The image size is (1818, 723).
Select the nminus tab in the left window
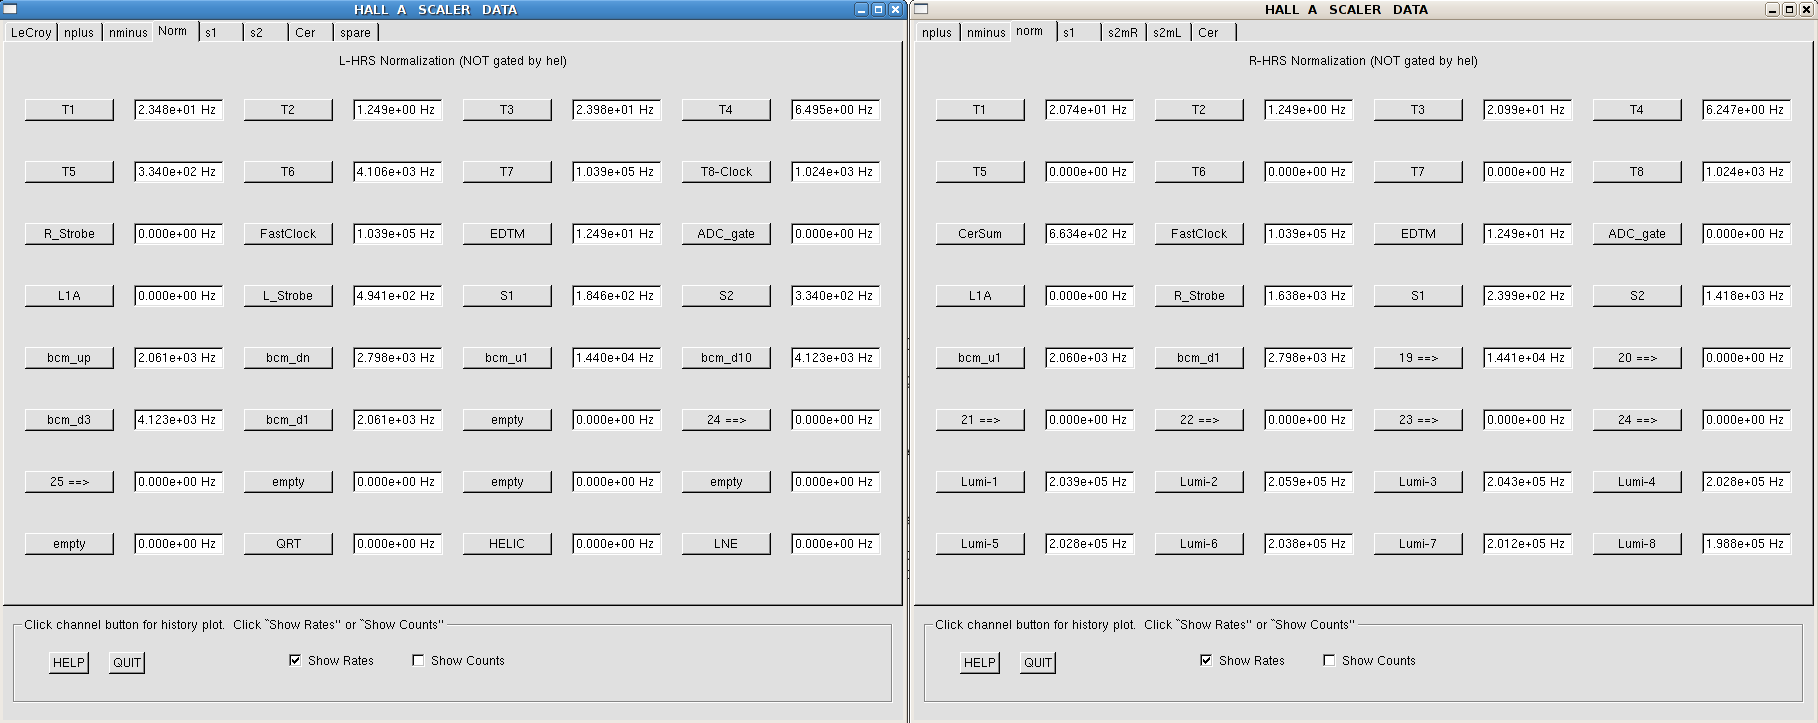128,32
